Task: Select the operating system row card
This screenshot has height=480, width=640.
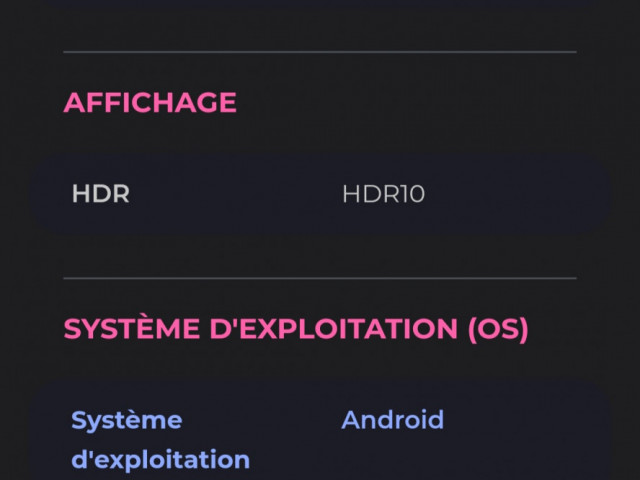Action: tap(320, 431)
